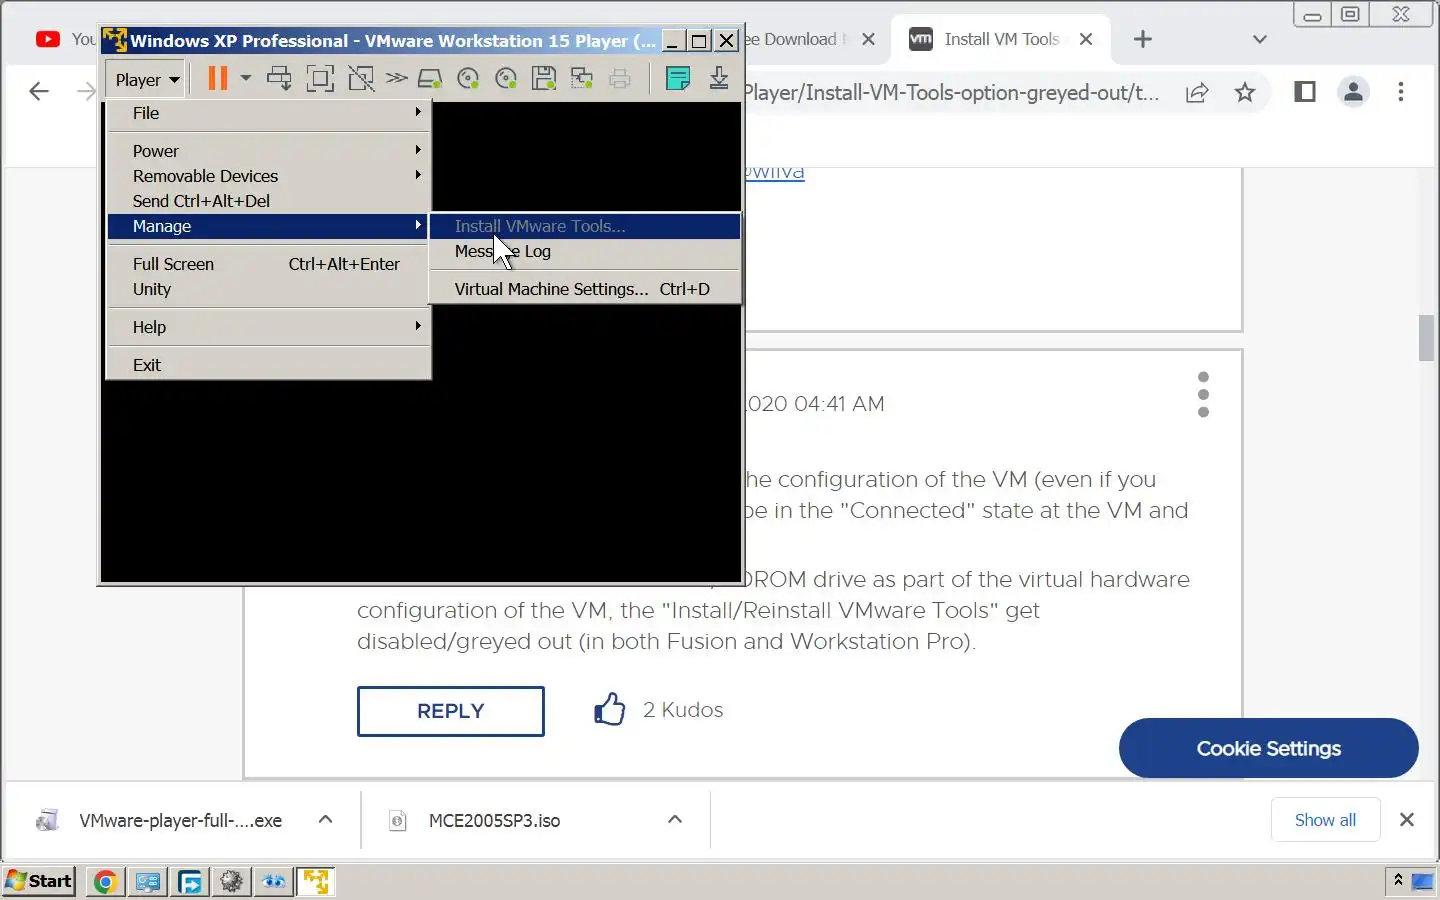This screenshot has width=1440, height=900.
Task: Click Show all downloads button
Action: 1325,820
